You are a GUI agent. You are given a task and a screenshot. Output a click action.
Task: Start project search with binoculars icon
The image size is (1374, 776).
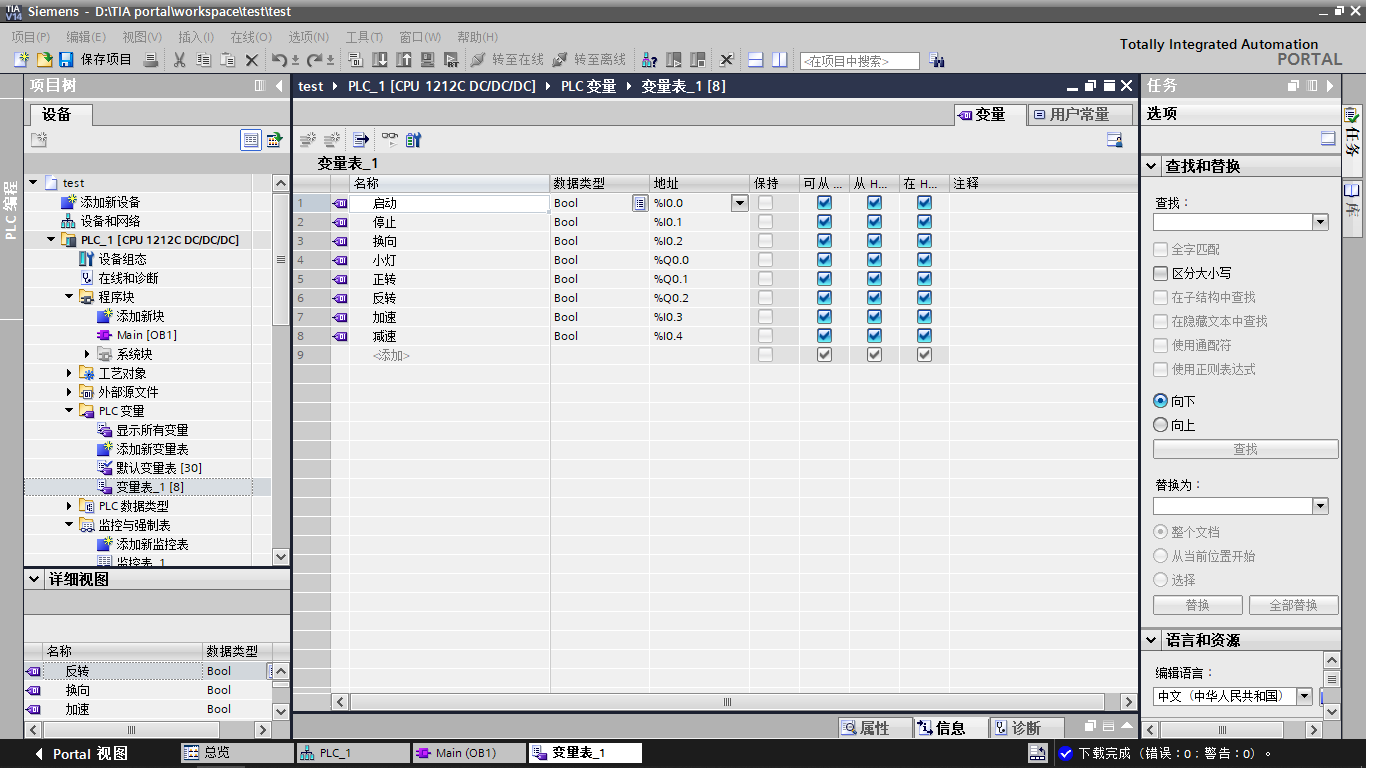click(x=936, y=60)
